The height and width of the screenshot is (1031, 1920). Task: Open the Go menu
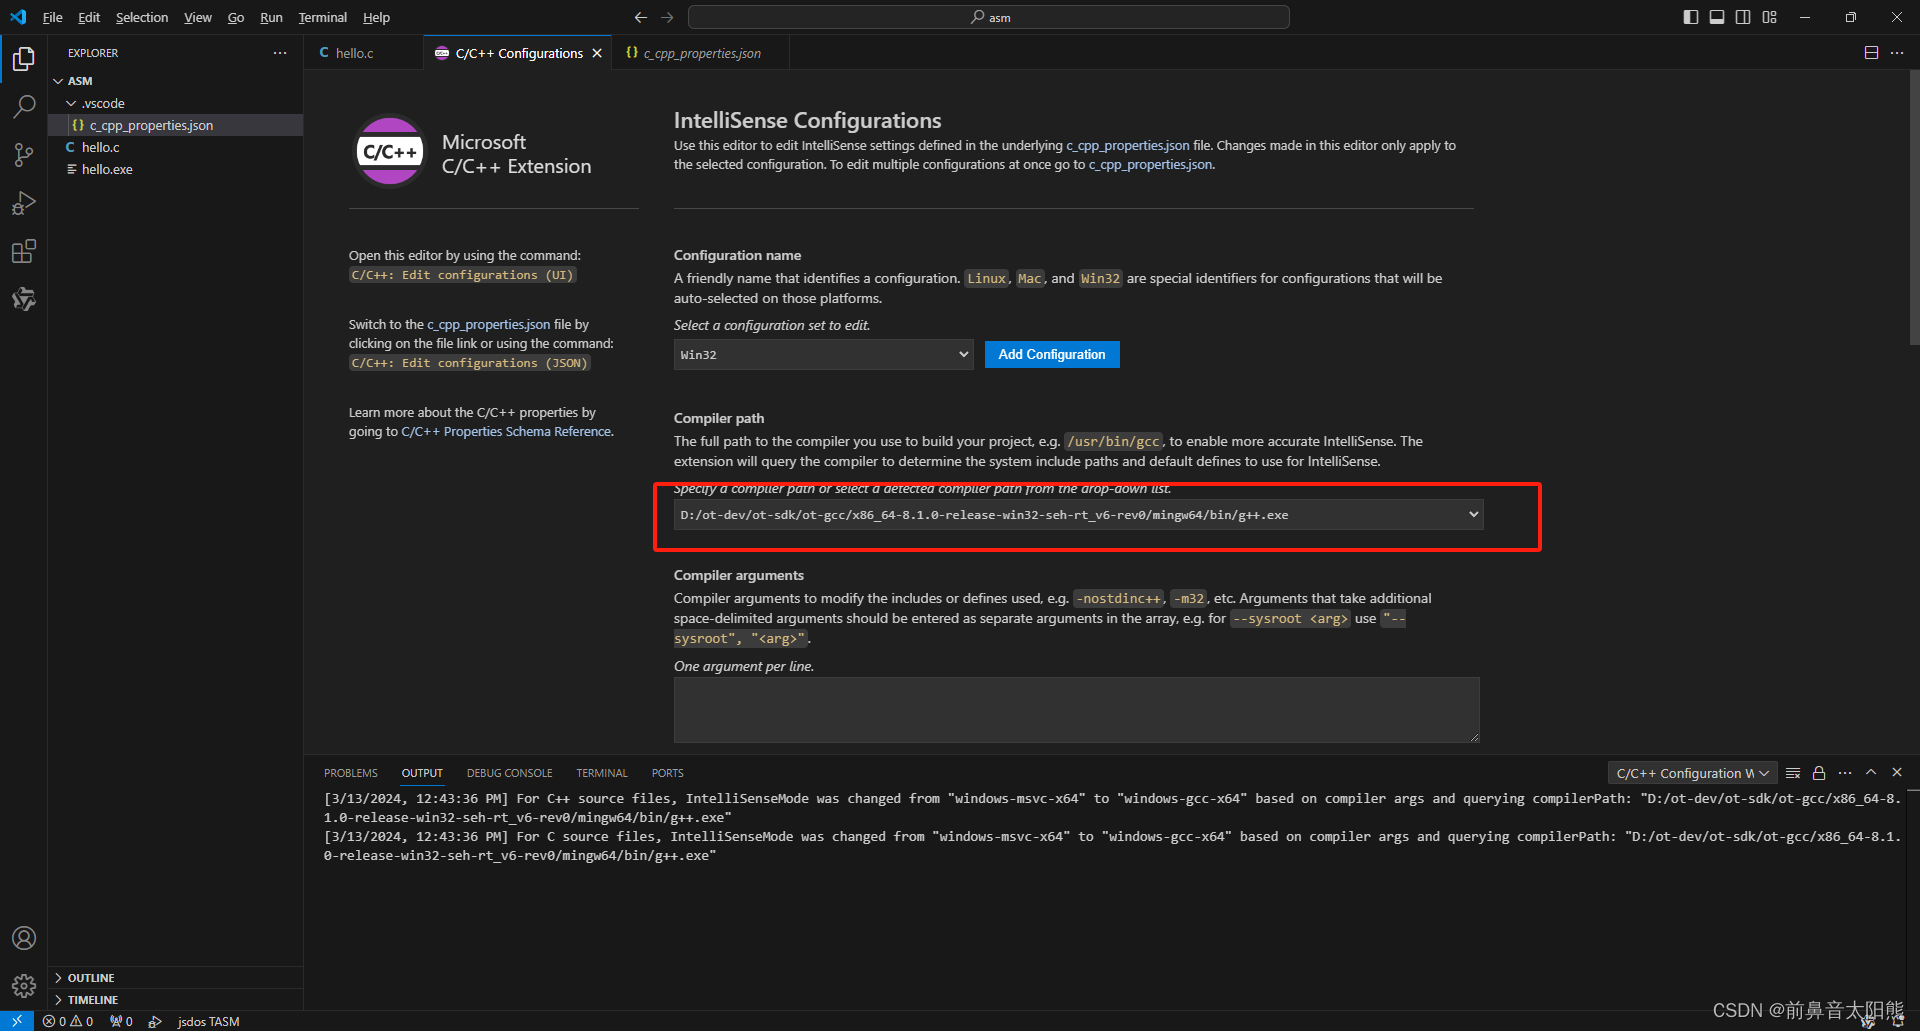tap(236, 17)
